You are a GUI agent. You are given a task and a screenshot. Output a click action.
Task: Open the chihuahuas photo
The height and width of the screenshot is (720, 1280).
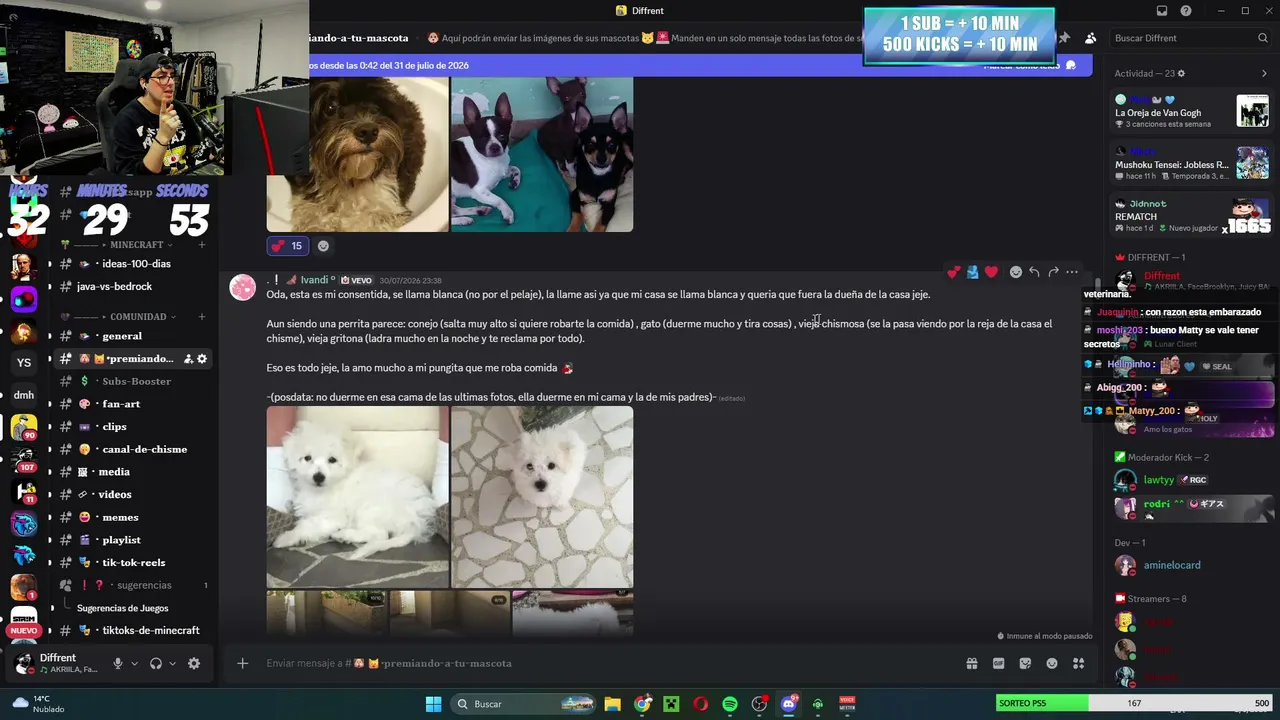(x=542, y=155)
